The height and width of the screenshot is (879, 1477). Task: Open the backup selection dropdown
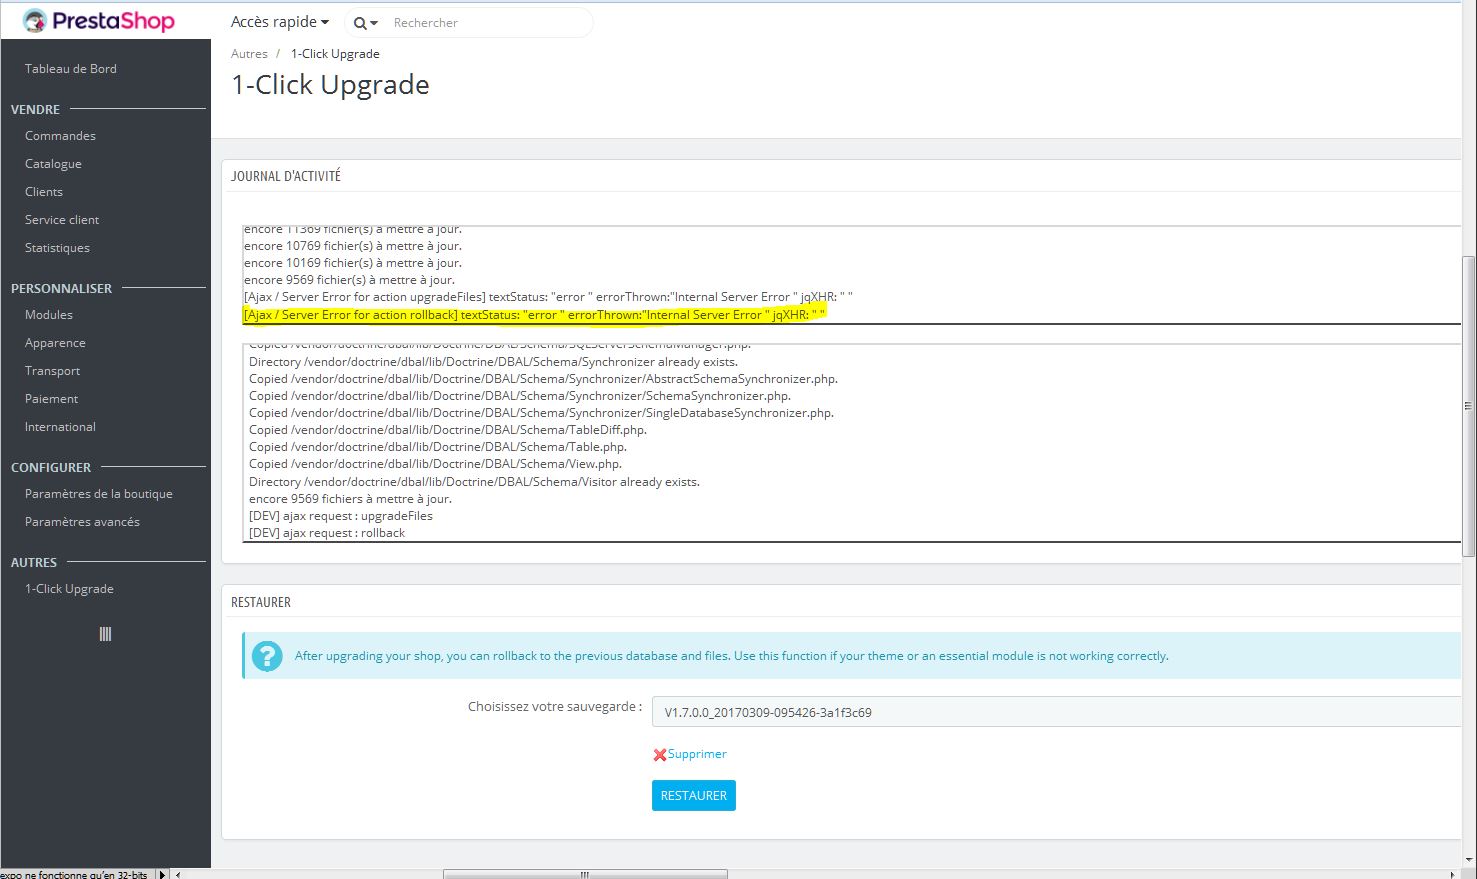pos(1055,712)
